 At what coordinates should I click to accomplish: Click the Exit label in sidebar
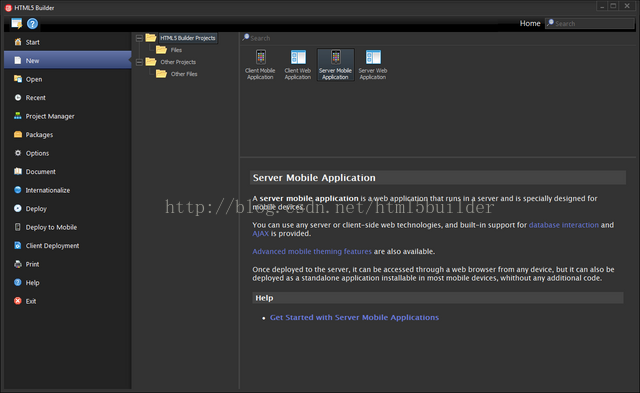tap(31, 301)
